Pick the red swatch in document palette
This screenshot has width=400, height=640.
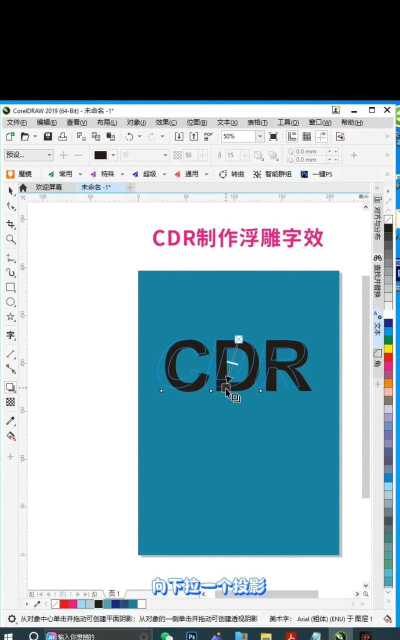pos(64,604)
